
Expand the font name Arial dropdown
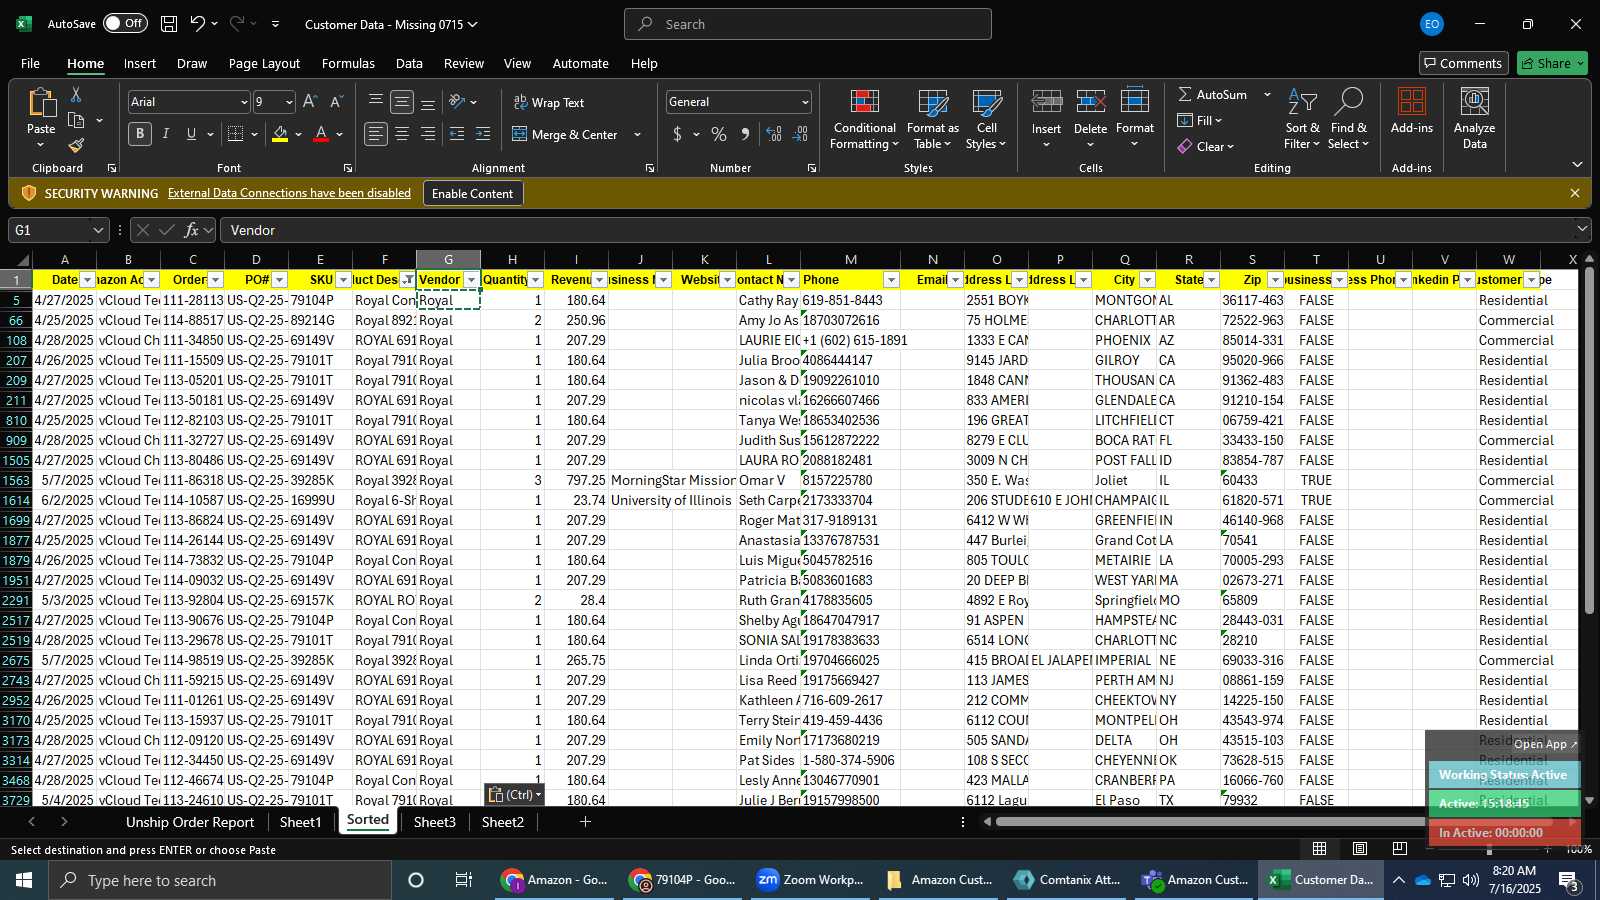pyautogui.click(x=243, y=102)
